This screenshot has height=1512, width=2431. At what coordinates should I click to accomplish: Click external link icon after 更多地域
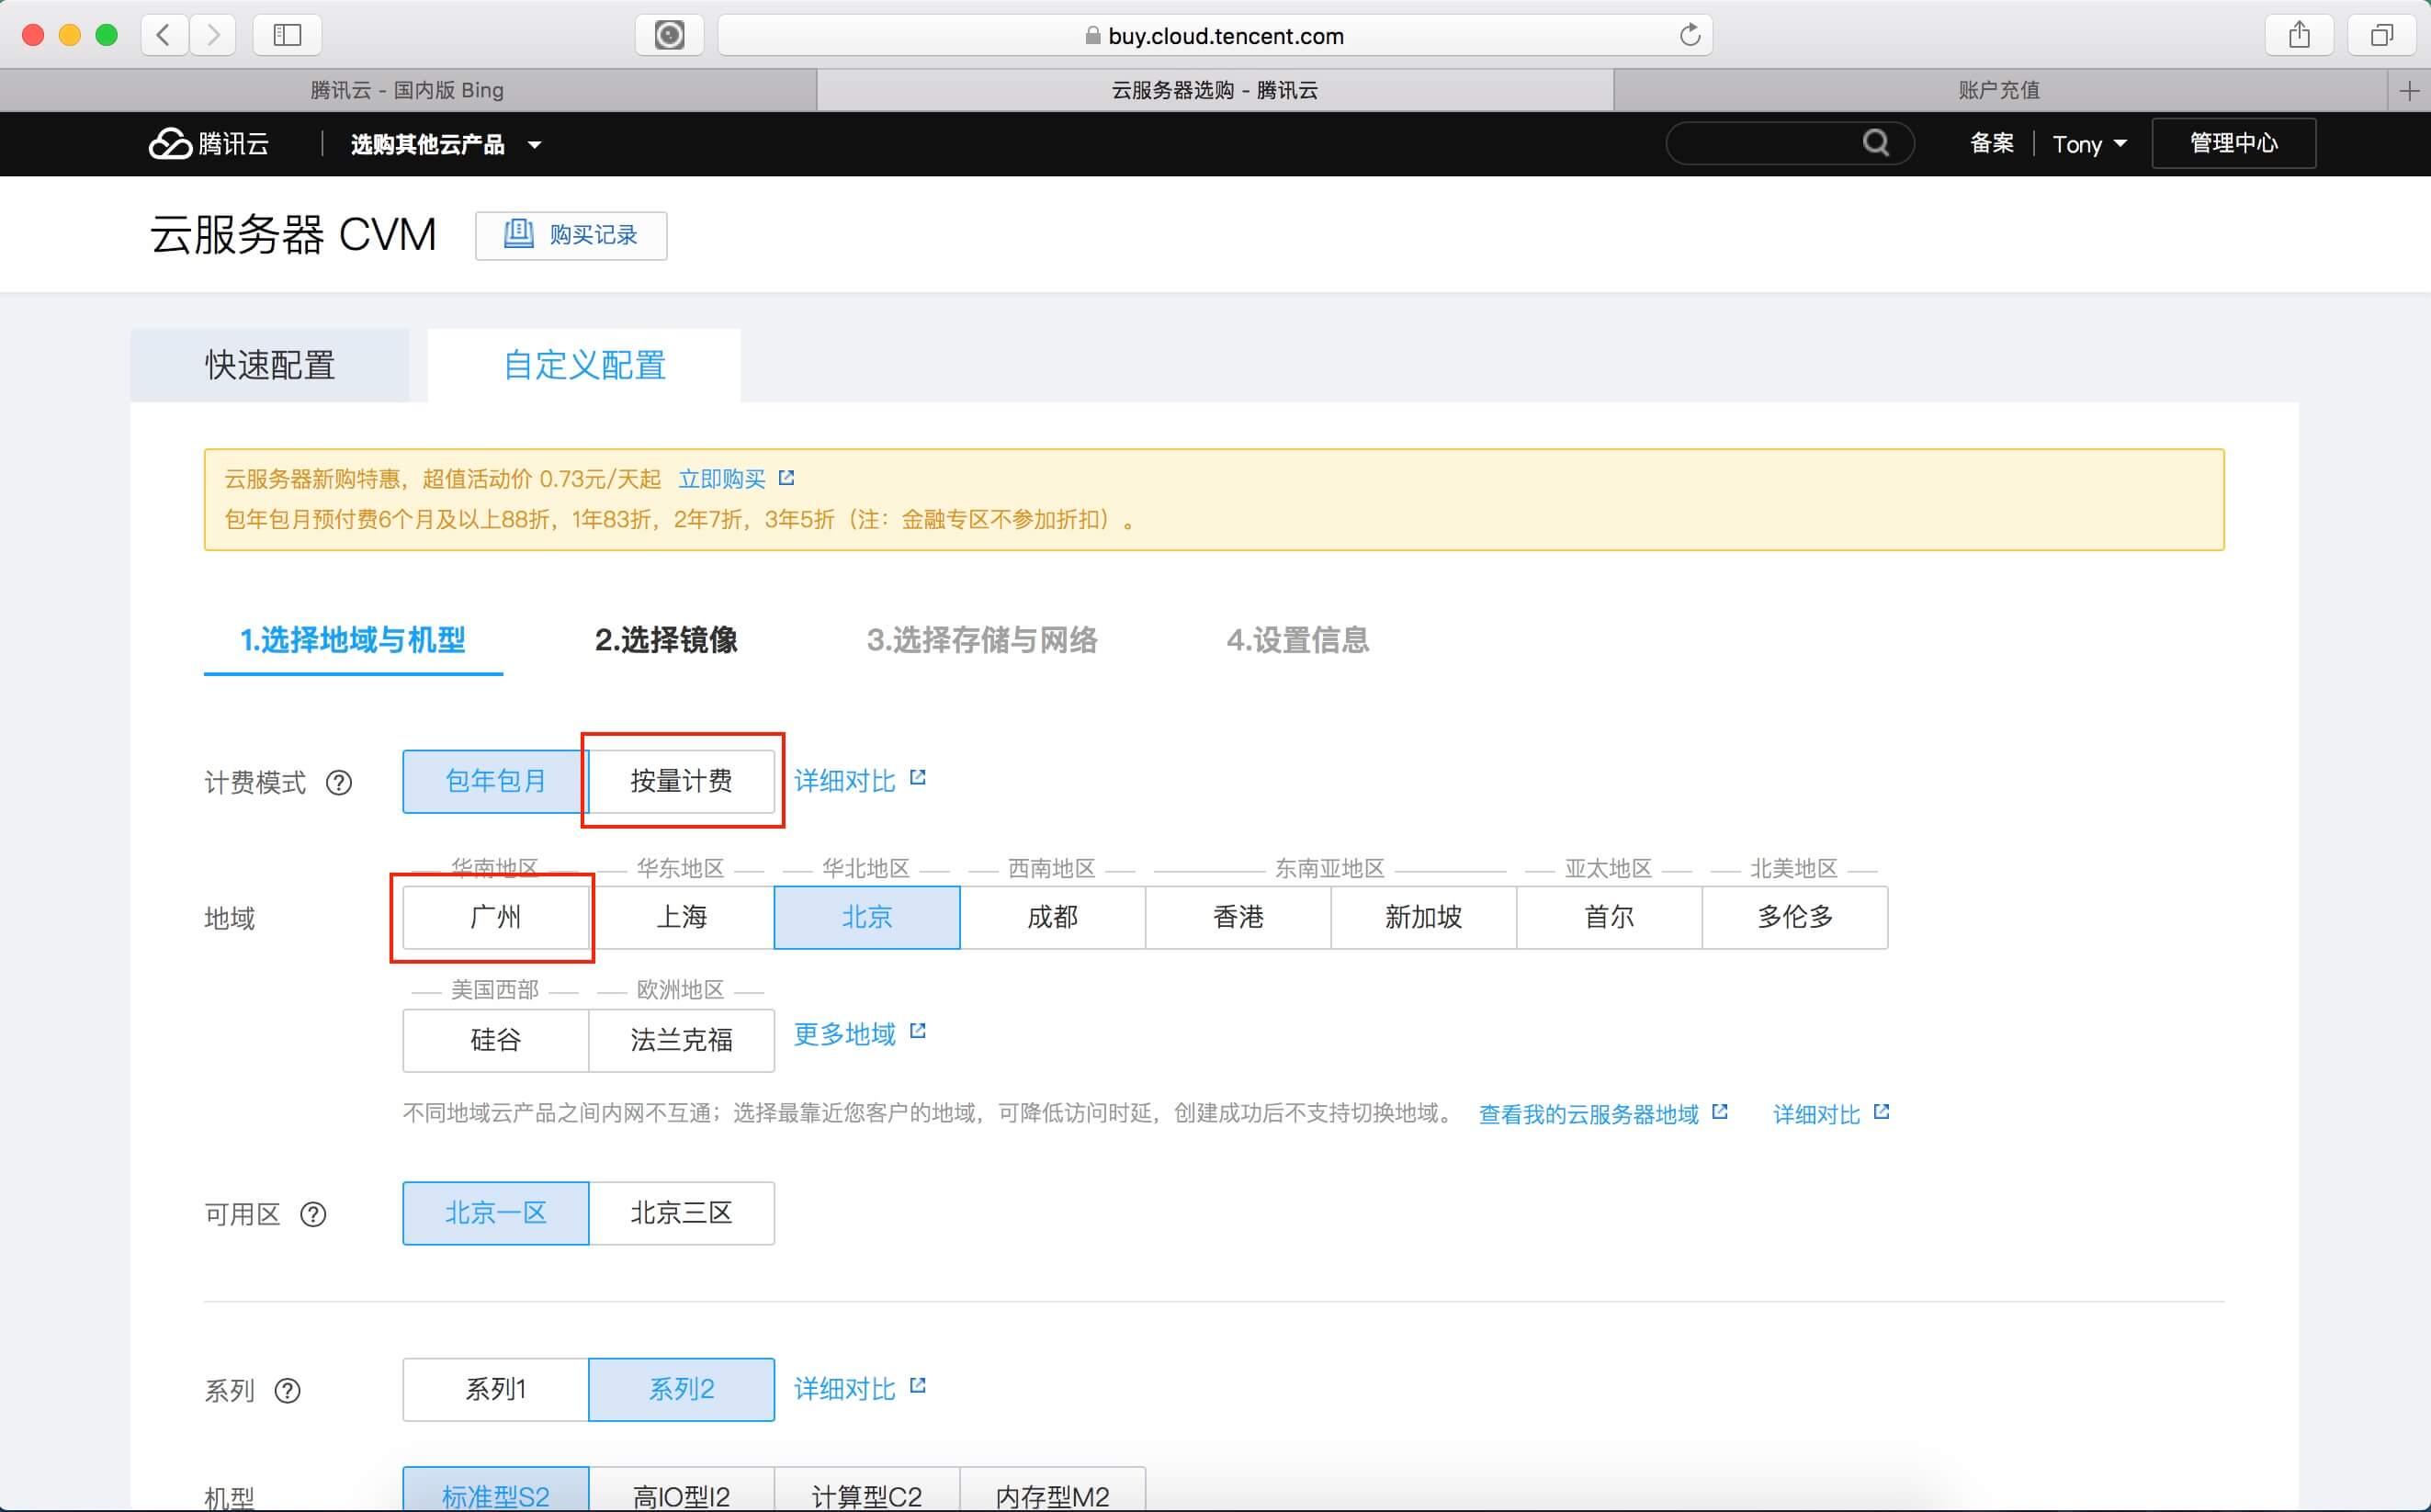(x=917, y=1031)
